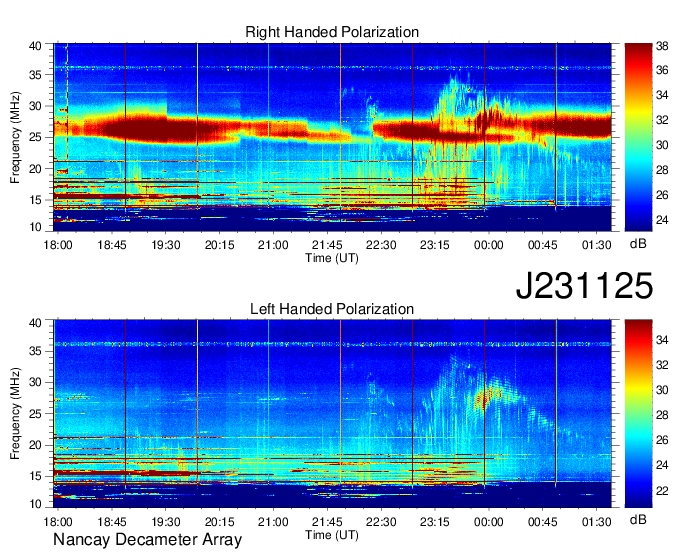Image resolution: width=680 pixels, height=552 pixels.
Task: Click the 20:15 time tick on Right Handed plot
Action: [219, 245]
